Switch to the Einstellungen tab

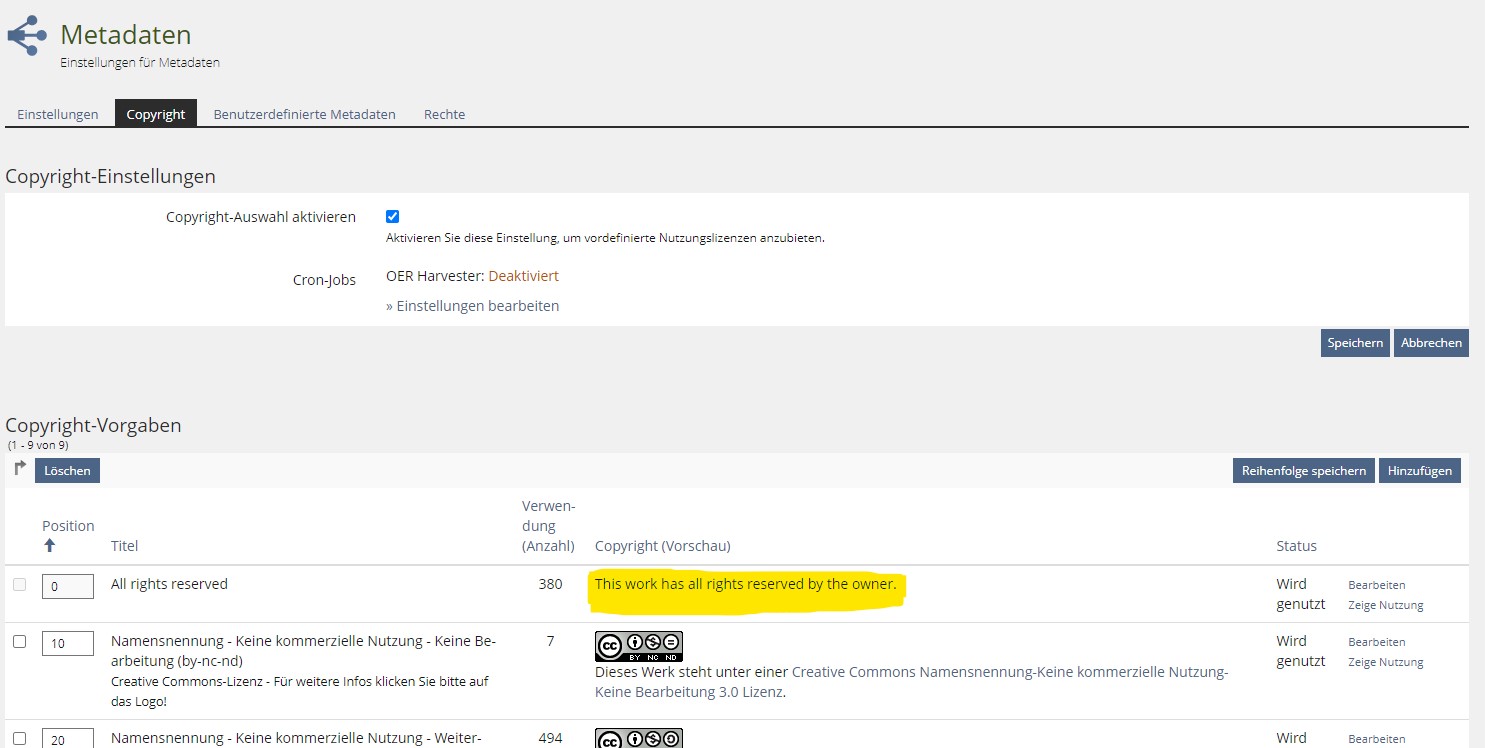point(58,114)
